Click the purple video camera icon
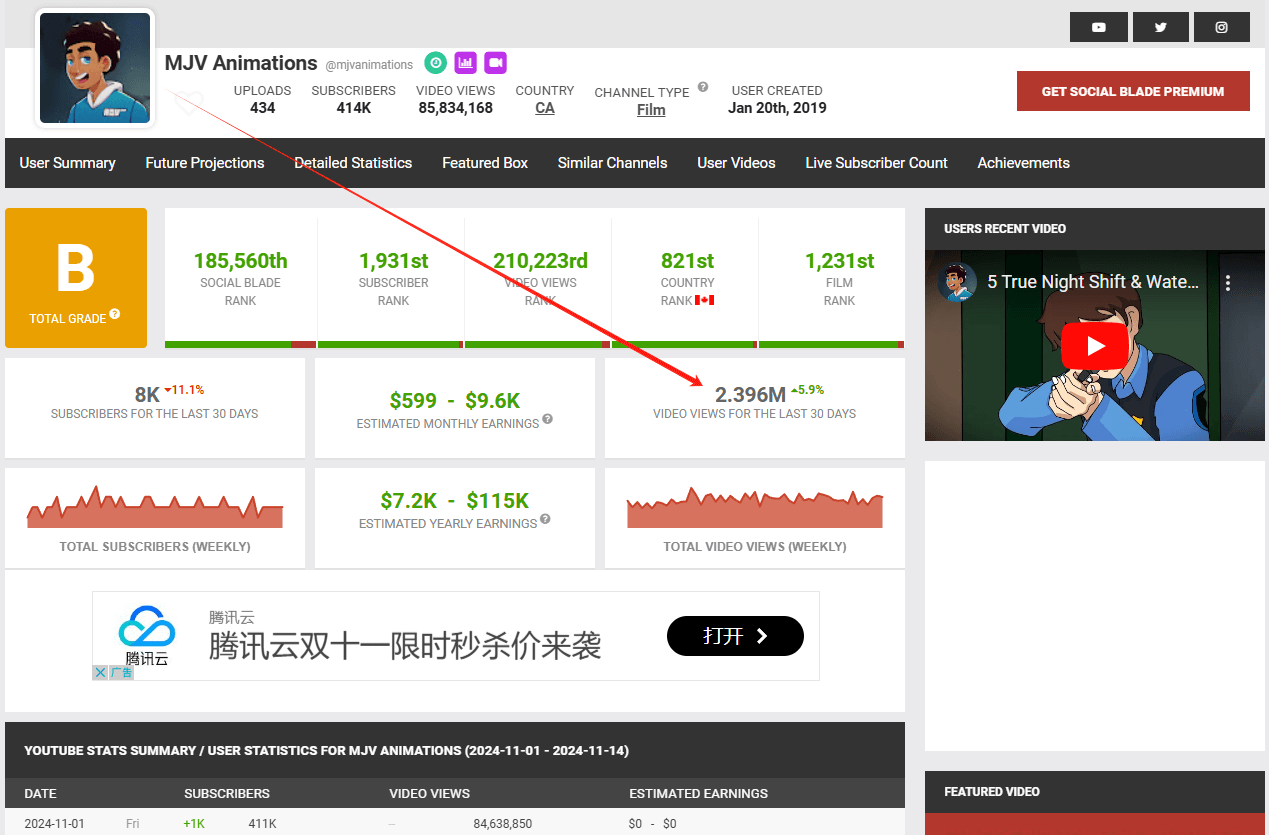The image size is (1269, 835). pos(495,63)
